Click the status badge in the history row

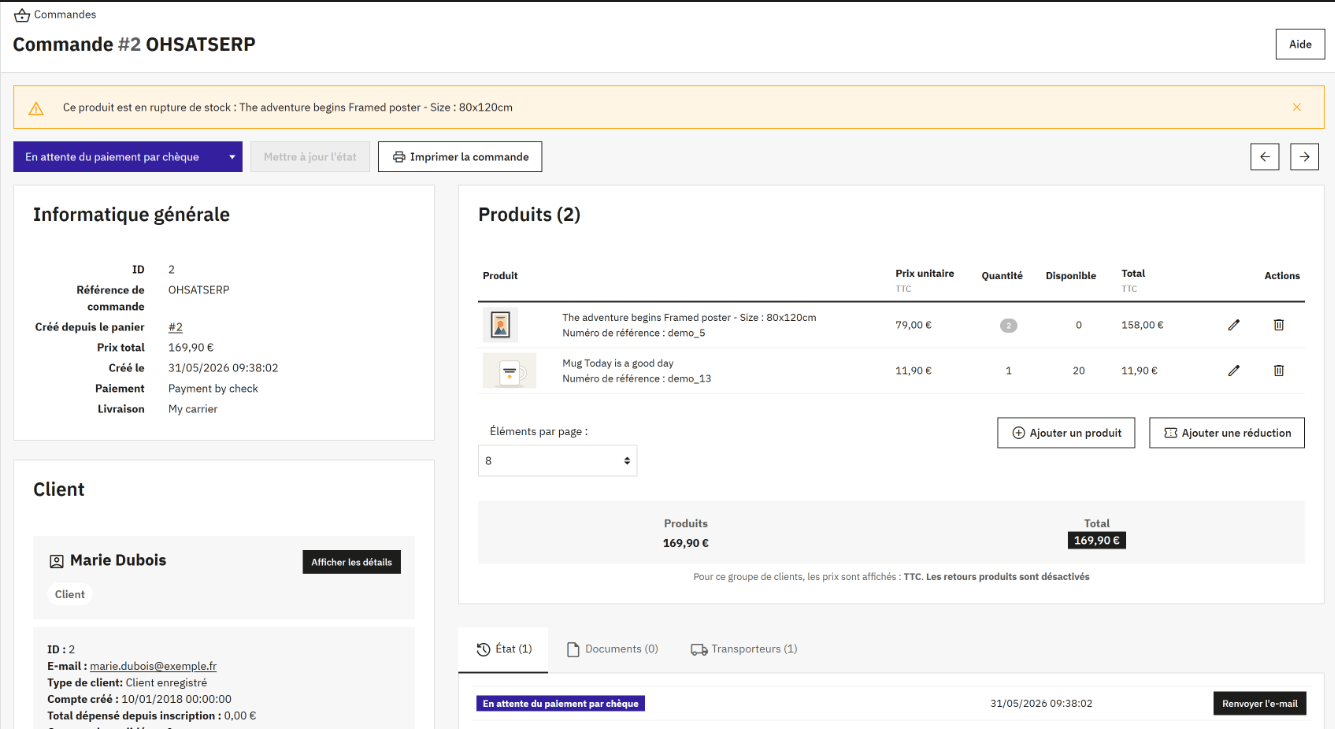[561, 704]
